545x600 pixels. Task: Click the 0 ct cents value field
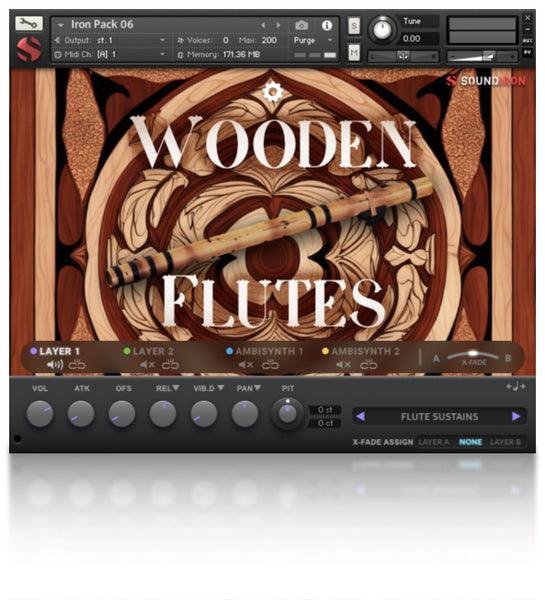(325, 423)
